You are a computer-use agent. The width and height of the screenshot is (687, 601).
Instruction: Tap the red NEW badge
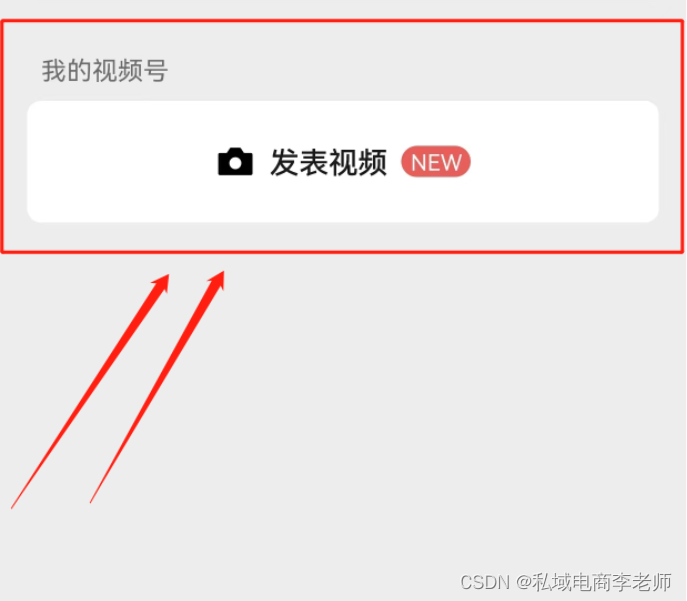click(436, 162)
